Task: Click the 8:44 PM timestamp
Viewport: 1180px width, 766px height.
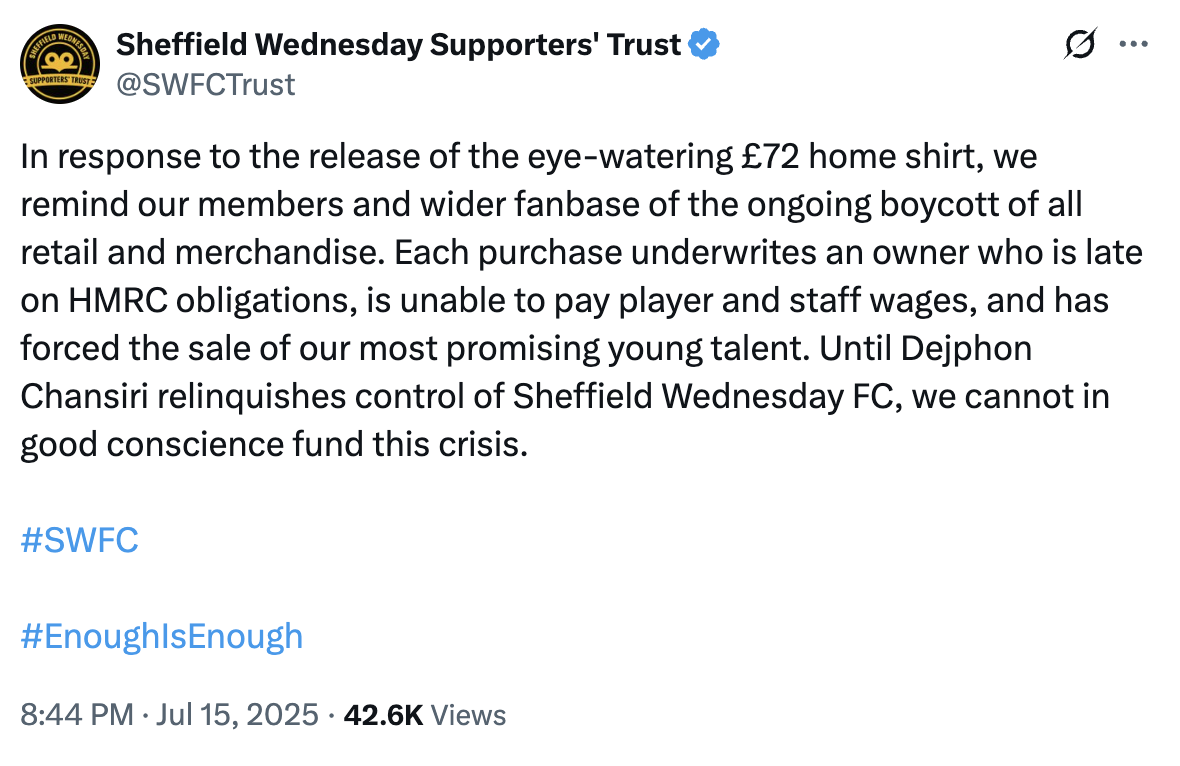Action: pos(77,715)
